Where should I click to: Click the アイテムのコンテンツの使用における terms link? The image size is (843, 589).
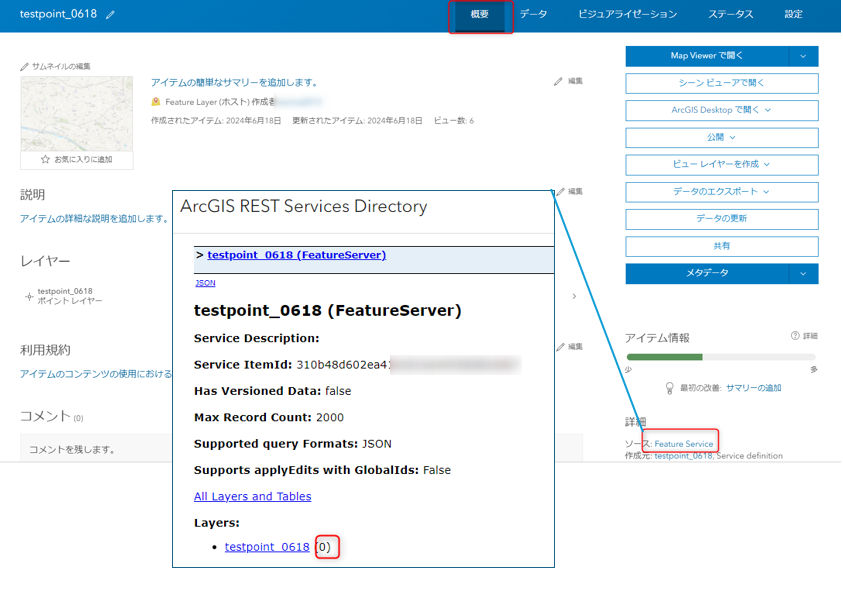tap(96, 374)
